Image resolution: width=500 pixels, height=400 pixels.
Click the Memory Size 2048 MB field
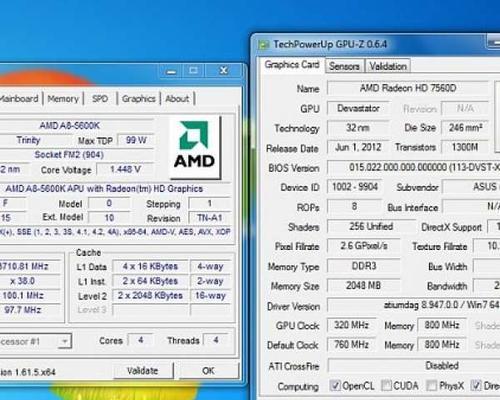click(364, 285)
